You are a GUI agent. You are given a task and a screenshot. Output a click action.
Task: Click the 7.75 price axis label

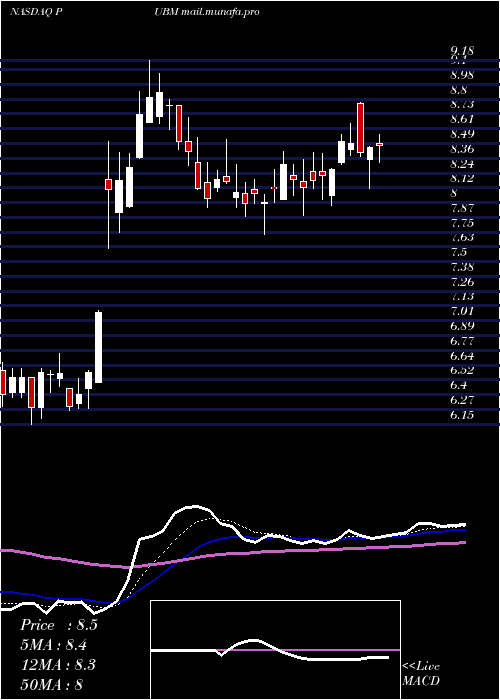point(462,223)
